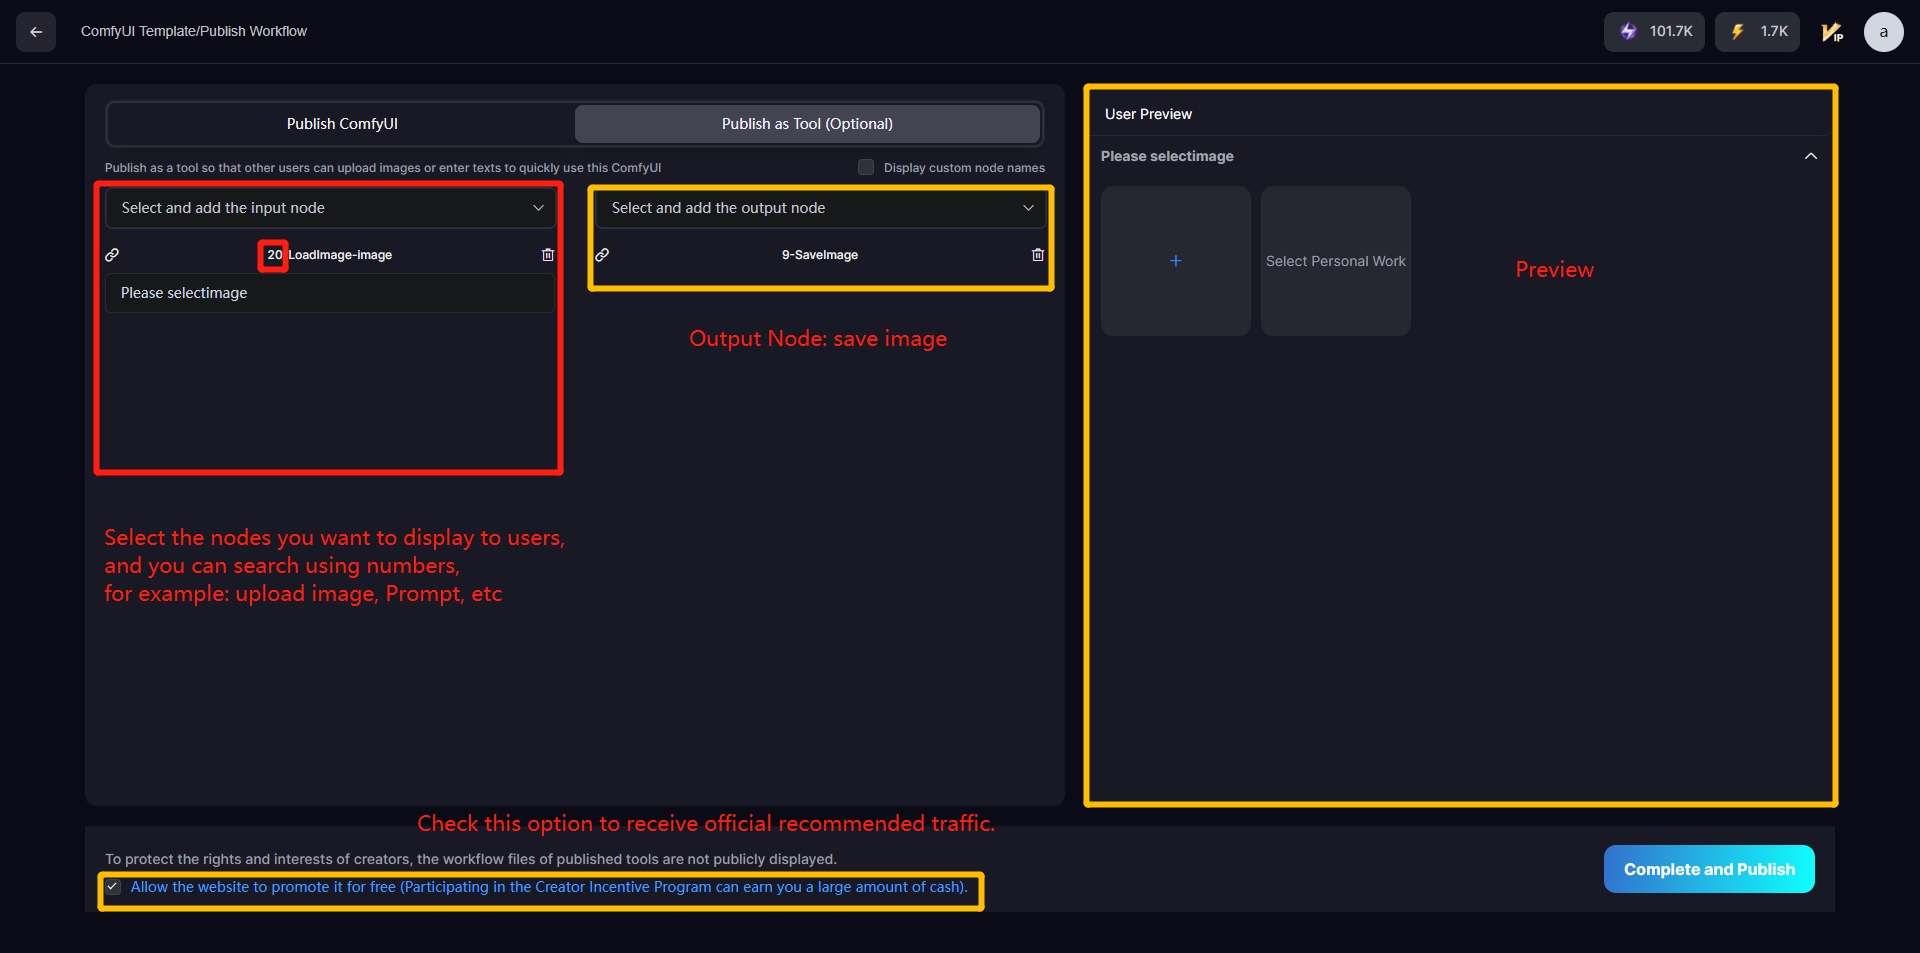Click the VIP membership badge icon
Image resolution: width=1920 pixels, height=953 pixels.
(1832, 32)
